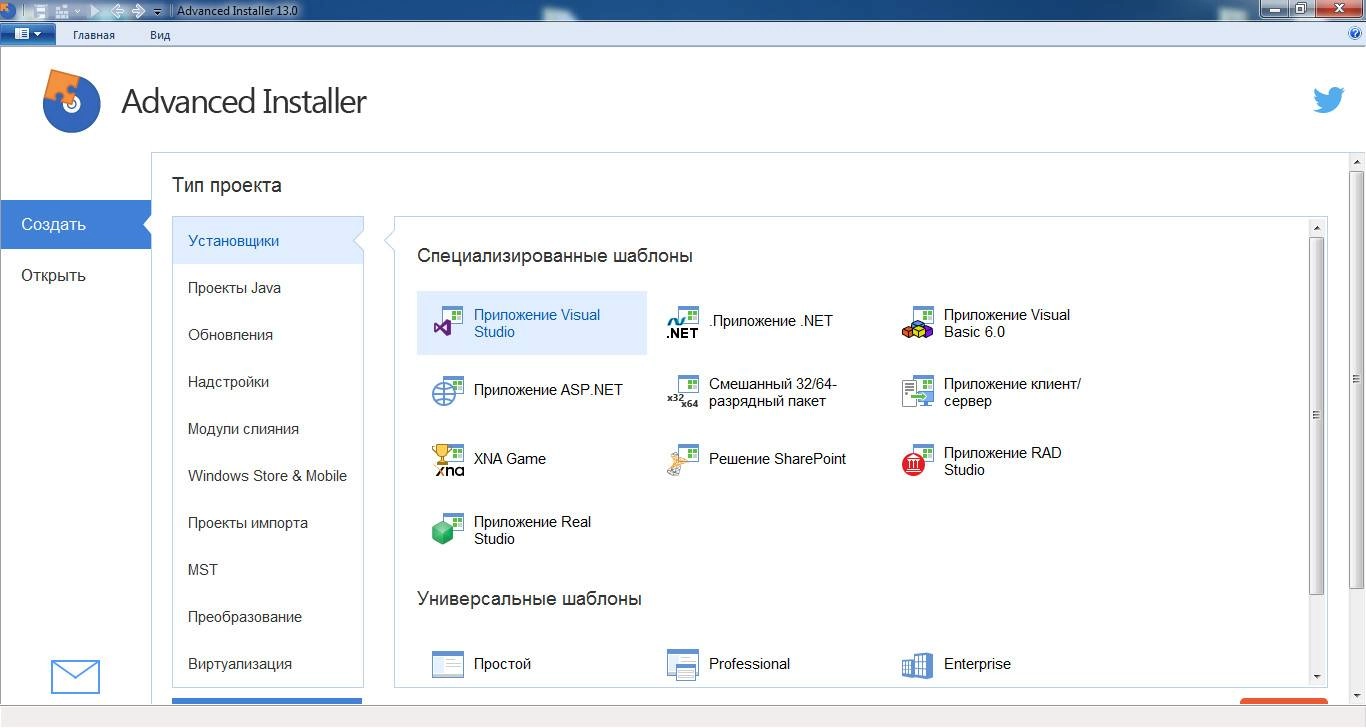Click the Save icon in quick access toolbar

(x=41, y=11)
